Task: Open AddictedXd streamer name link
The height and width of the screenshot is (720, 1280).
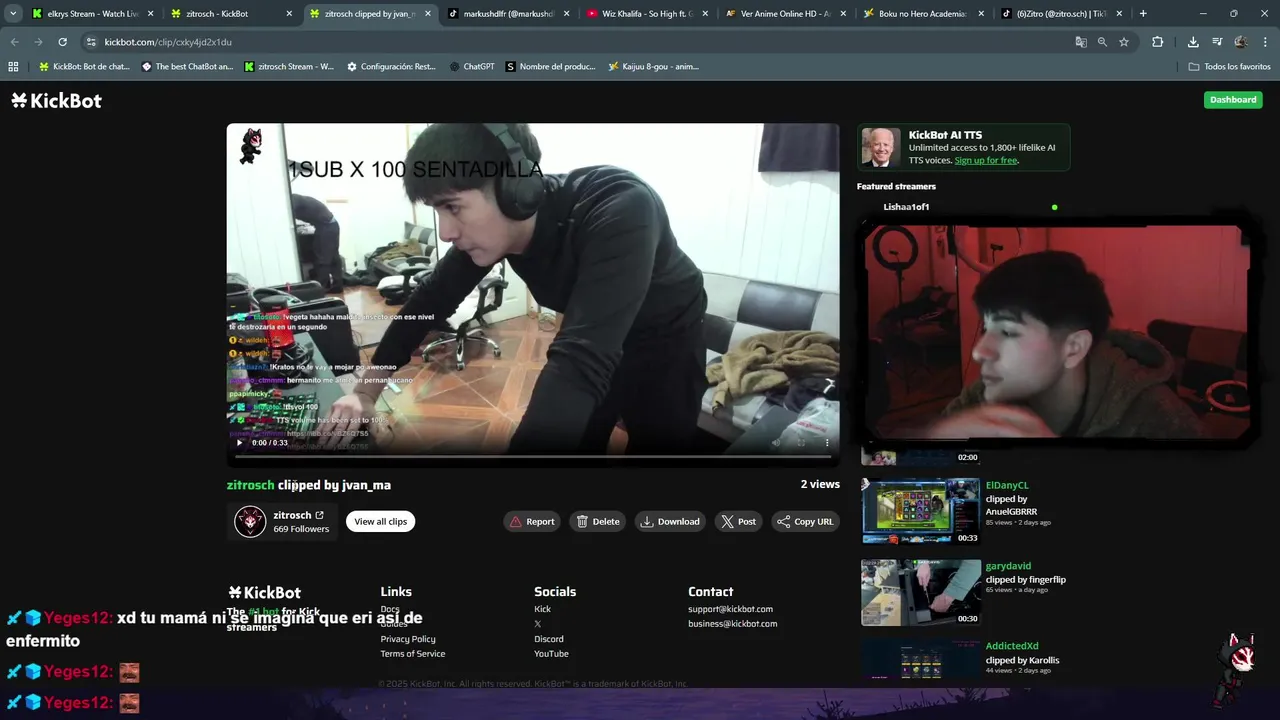Action: tap(1012, 646)
